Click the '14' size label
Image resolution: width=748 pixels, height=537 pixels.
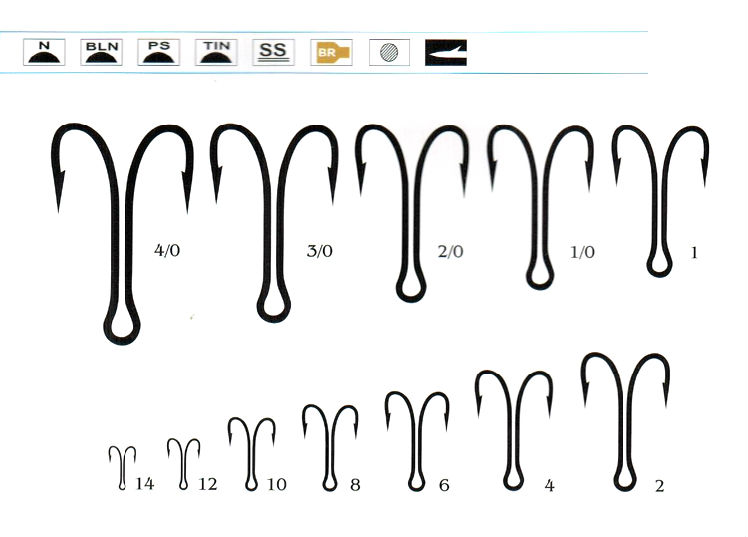(x=145, y=484)
